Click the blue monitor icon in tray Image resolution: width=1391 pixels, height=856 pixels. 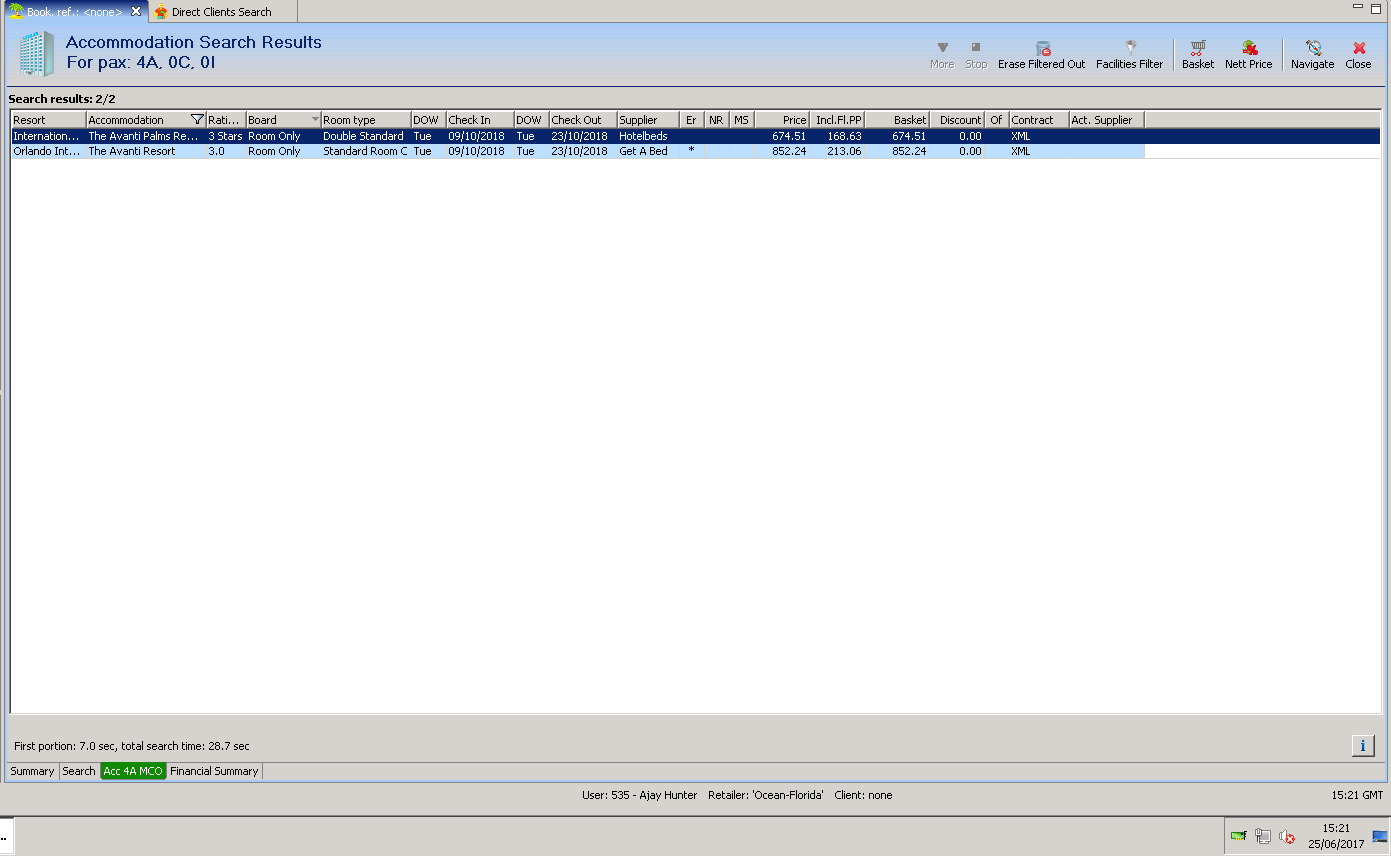coord(1381,836)
